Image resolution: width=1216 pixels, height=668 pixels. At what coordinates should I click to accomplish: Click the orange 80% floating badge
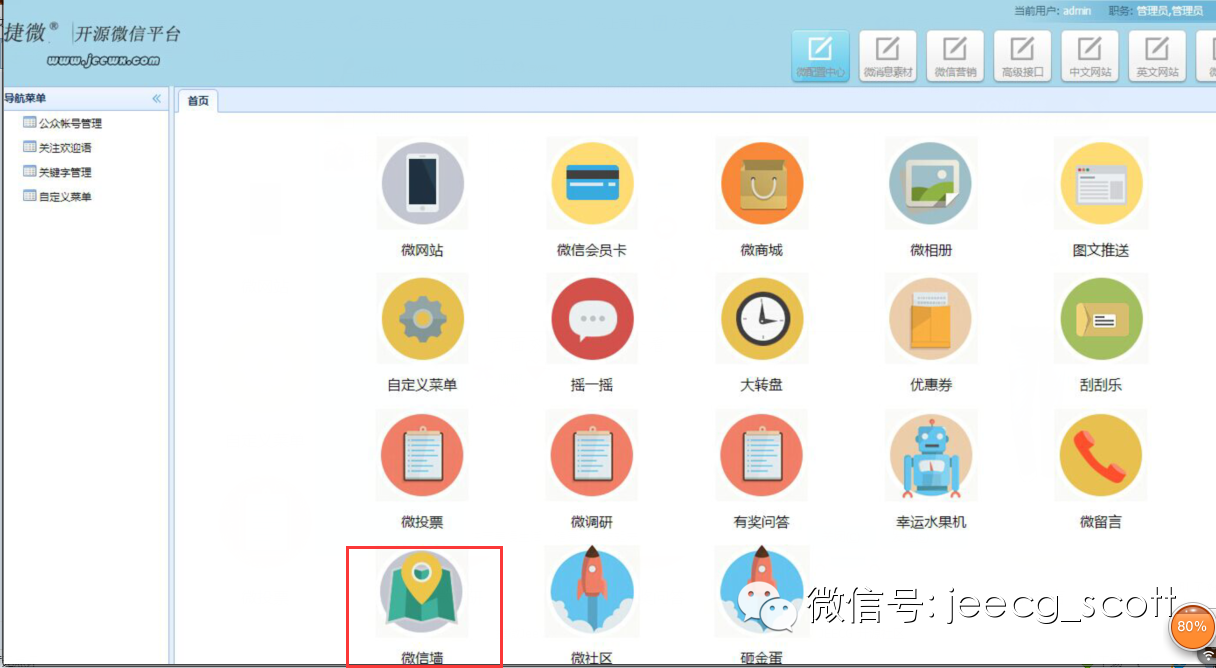pos(1191,626)
